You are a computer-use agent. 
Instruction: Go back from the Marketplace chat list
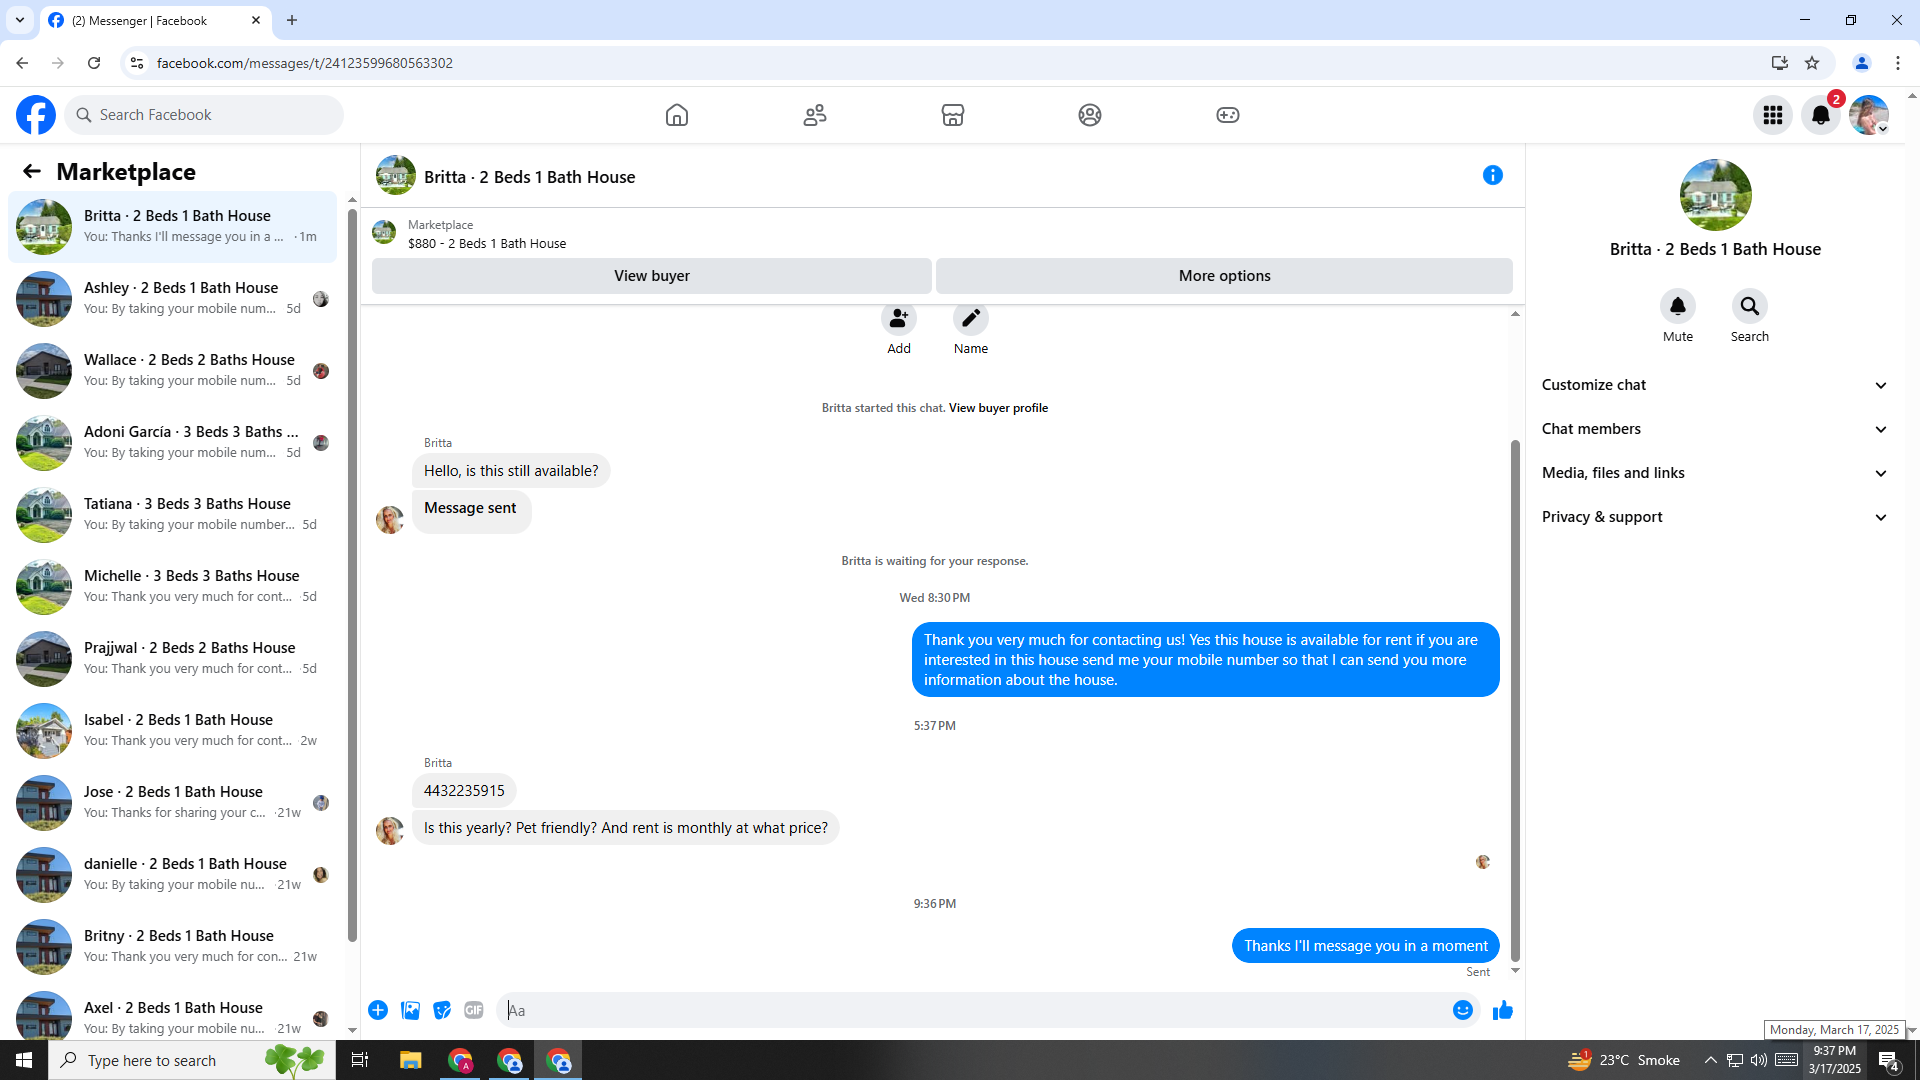click(x=32, y=172)
